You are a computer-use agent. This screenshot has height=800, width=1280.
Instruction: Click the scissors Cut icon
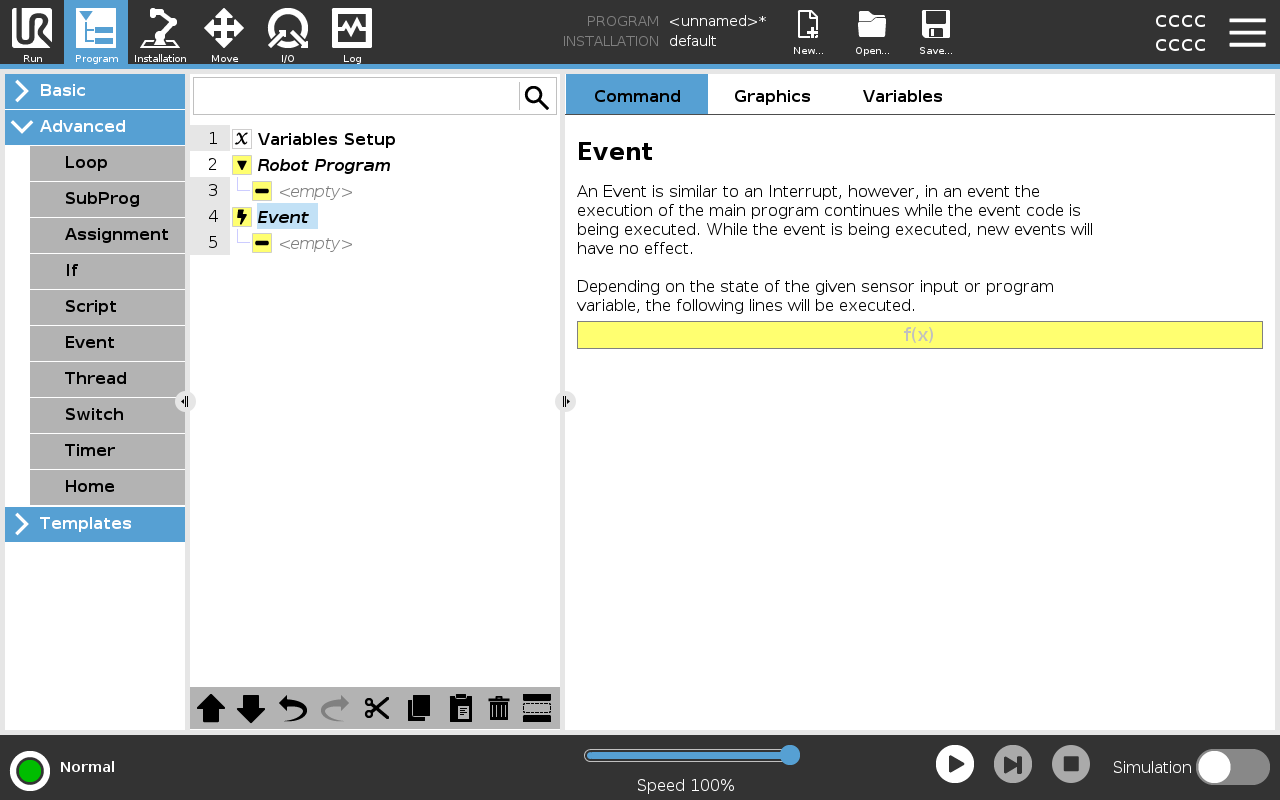click(377, 708)
